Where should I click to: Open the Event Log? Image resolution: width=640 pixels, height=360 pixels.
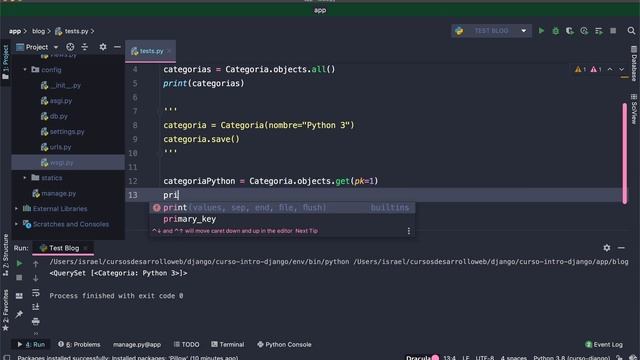[x=604, y=344]
